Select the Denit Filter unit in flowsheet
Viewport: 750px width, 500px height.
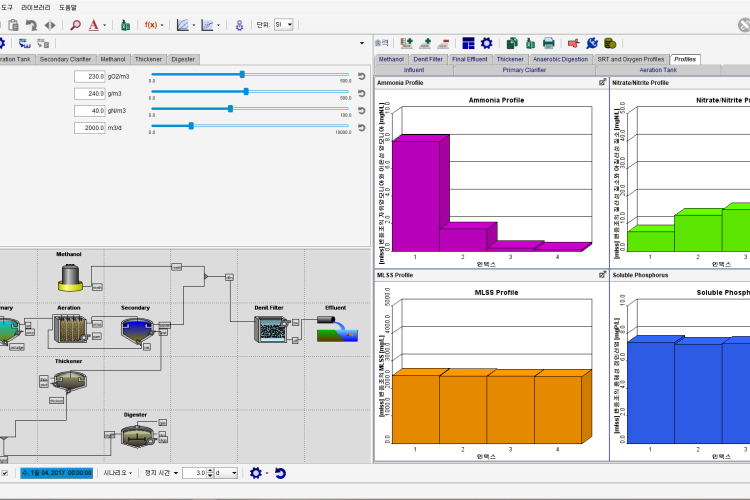(271, 330)
